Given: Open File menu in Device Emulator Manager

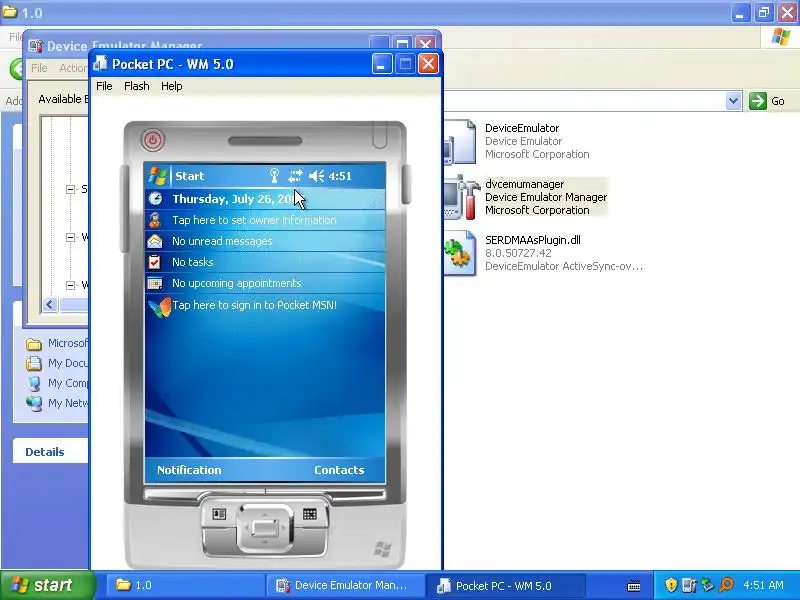Looking at the screenshot, I should click(39, 68).
